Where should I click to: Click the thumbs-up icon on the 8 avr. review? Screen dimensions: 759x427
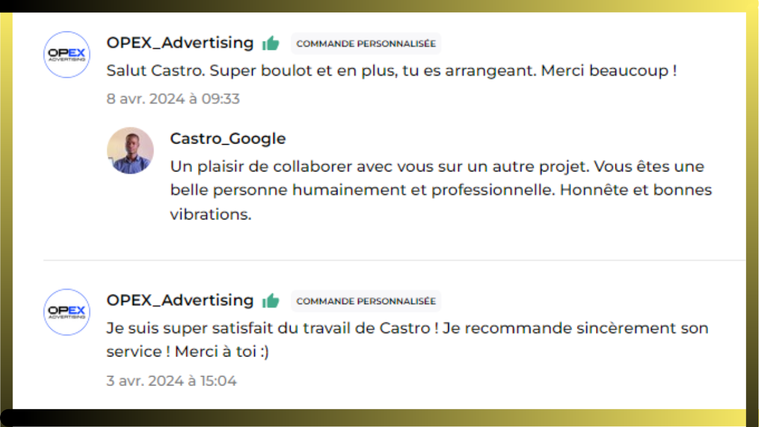(270, 43)
